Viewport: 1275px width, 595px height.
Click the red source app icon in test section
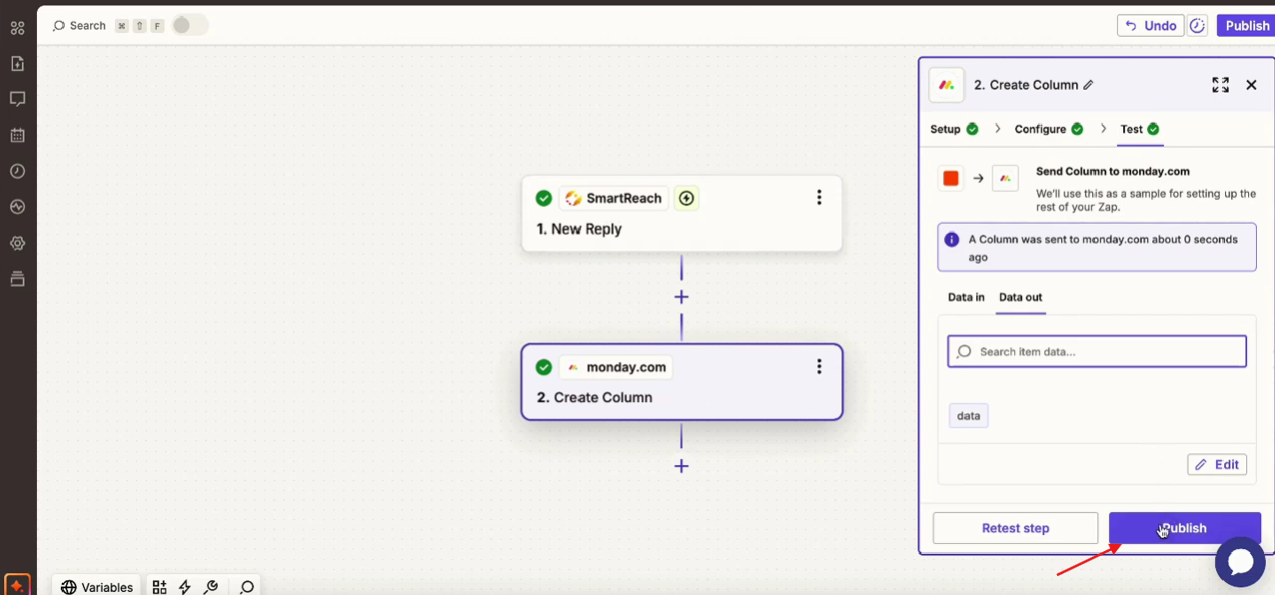coord(951,178)
